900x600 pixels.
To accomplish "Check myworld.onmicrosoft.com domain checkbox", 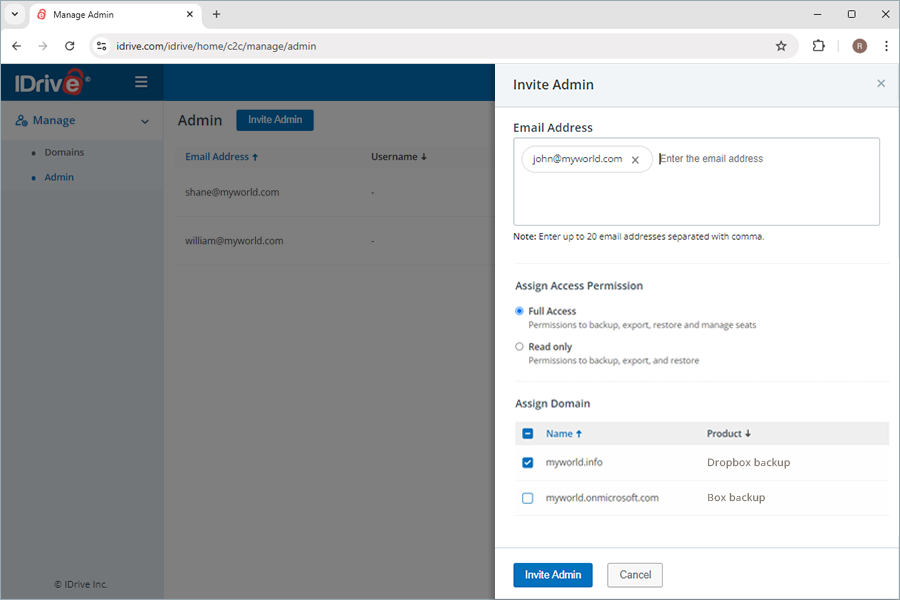I will pyautogui.click(x=527, y=498).
